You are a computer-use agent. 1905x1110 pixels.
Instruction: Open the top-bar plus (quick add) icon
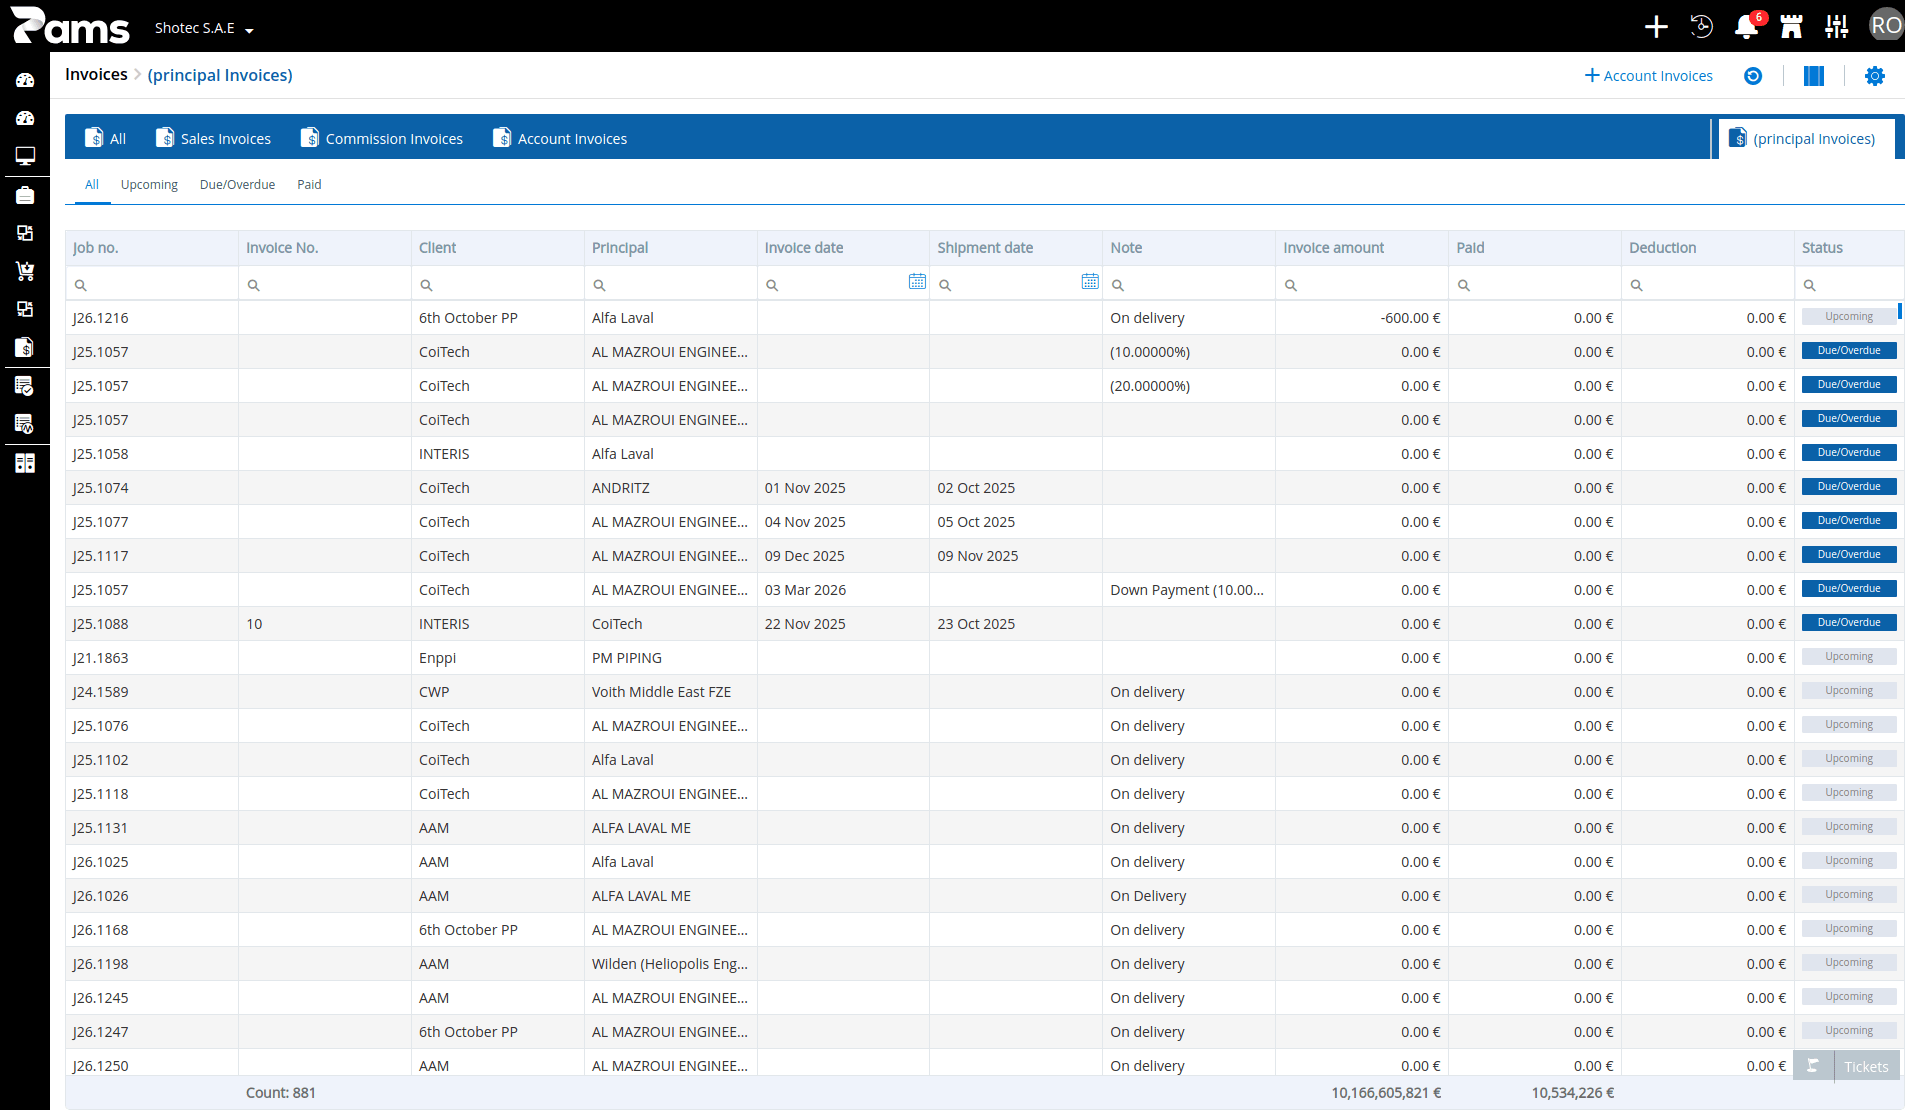coord(1656,27)
